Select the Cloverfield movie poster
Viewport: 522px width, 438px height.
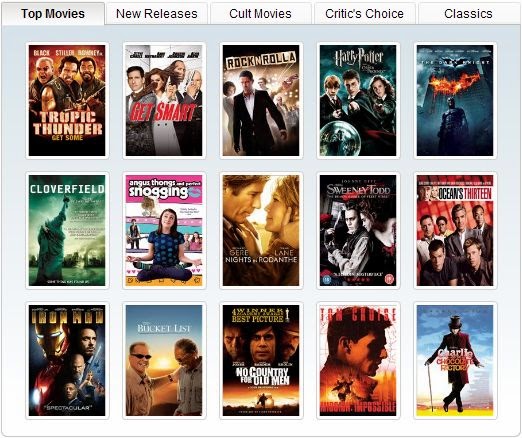click(67, 230)
